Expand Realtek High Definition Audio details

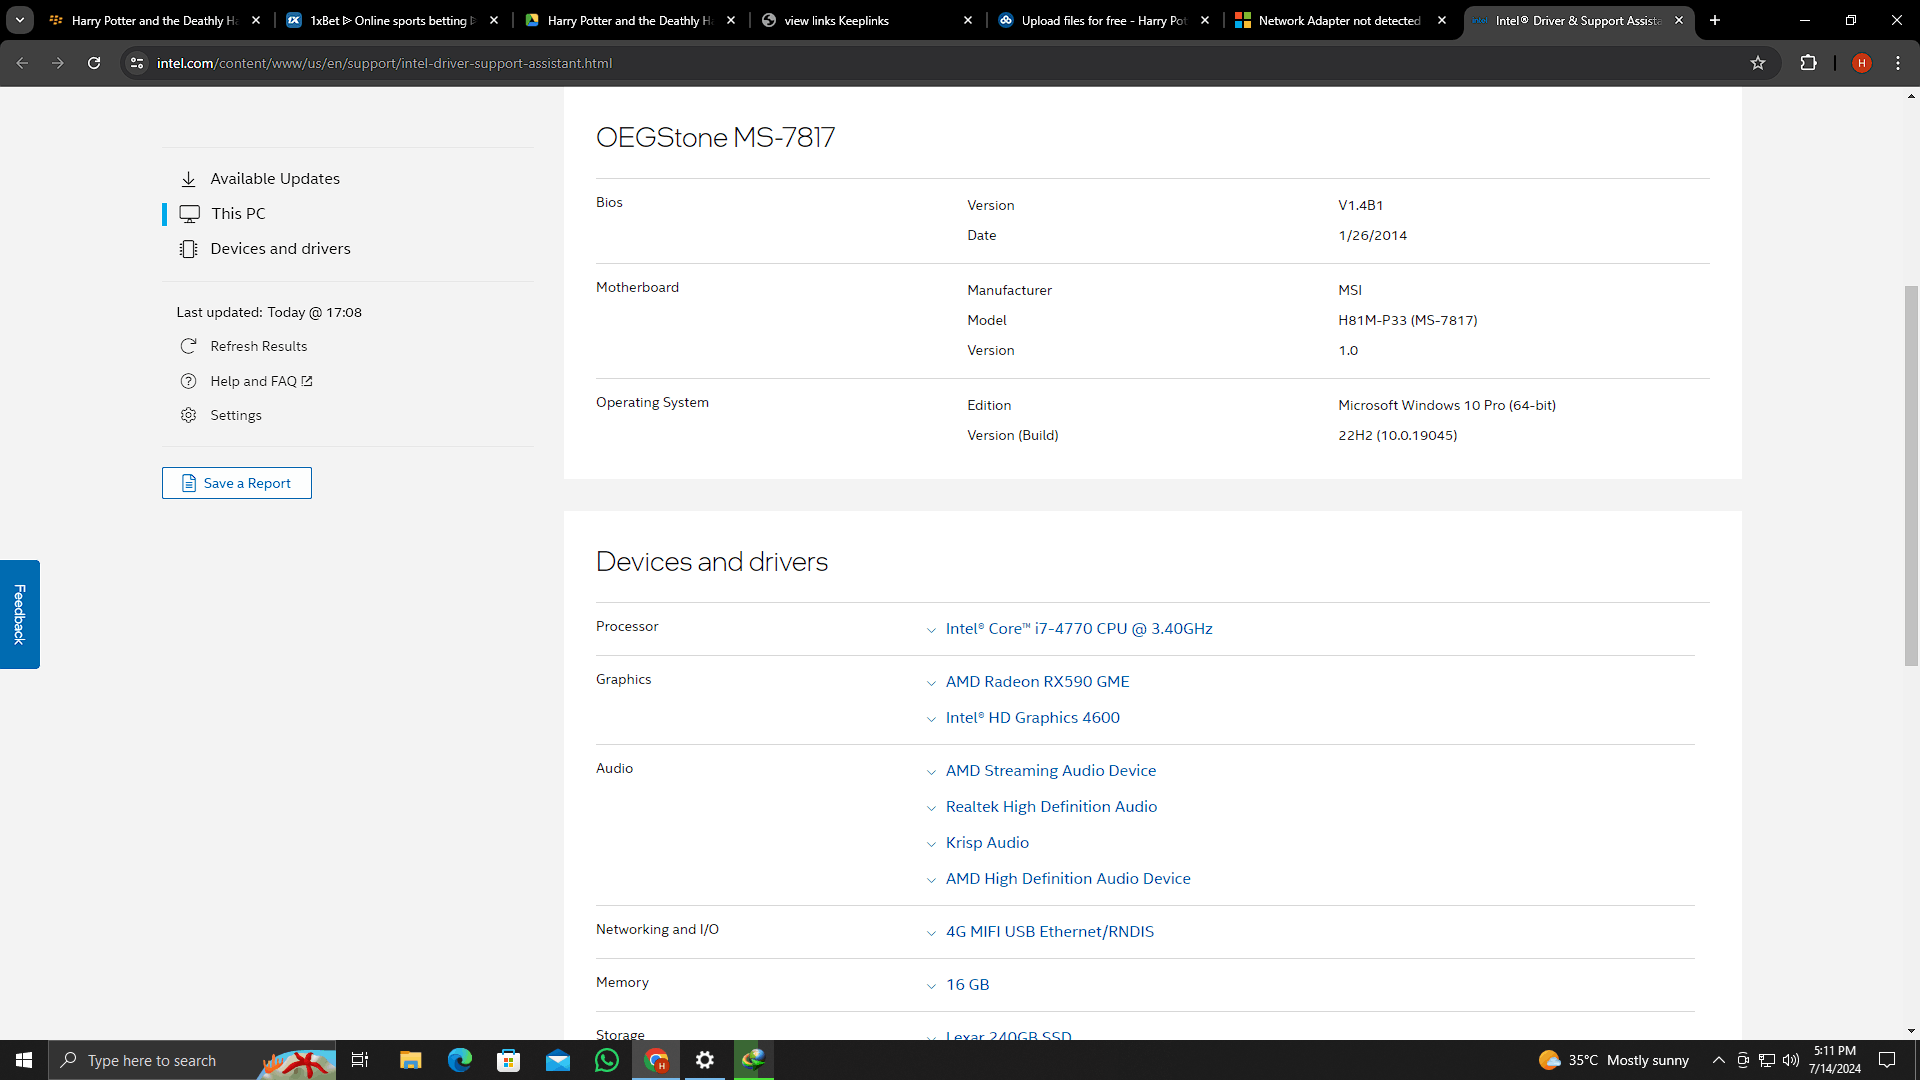(1050, 807)
